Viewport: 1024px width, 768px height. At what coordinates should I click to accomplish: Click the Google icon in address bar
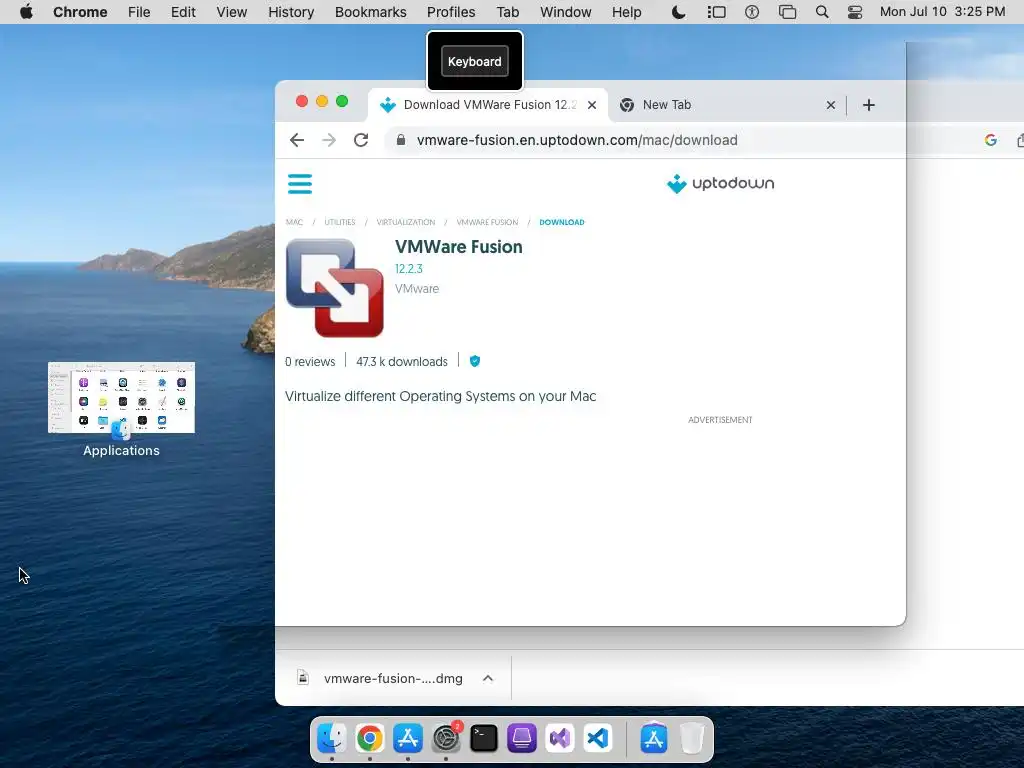pyautogui.click(x=991, y=140)
